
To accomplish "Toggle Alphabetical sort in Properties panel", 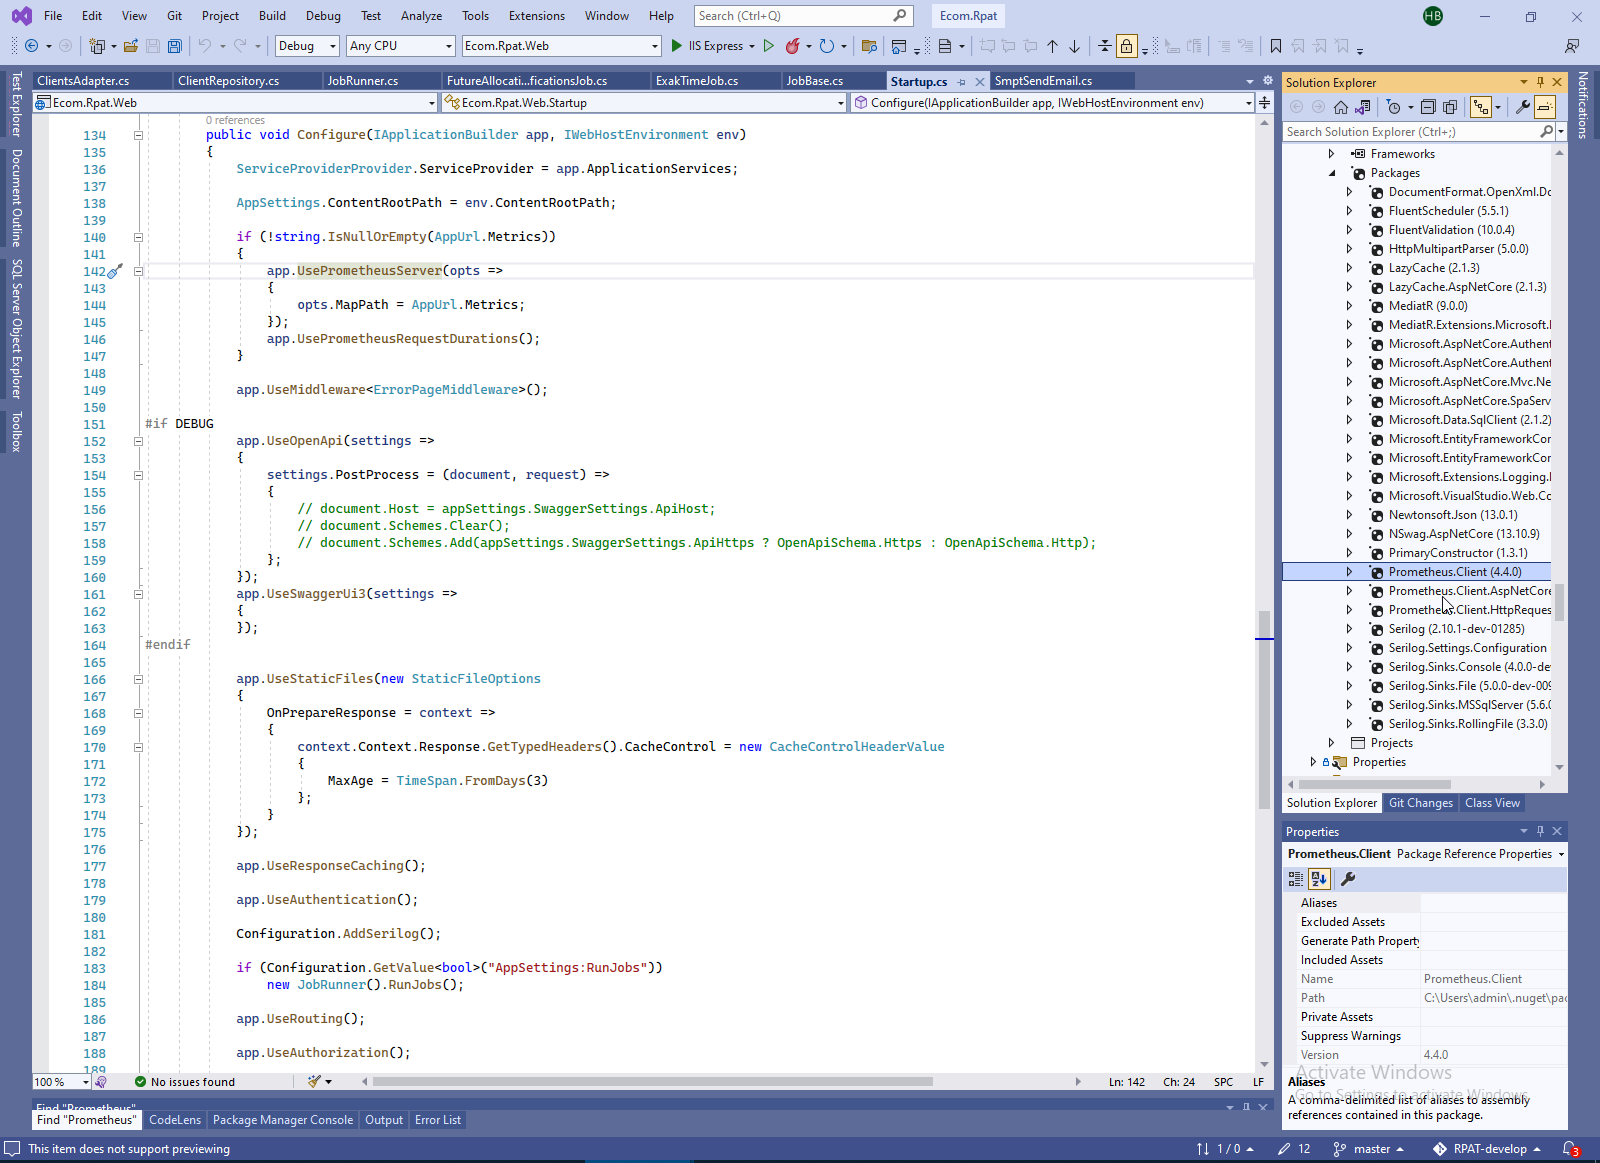I will click(x=1319, y=879).
